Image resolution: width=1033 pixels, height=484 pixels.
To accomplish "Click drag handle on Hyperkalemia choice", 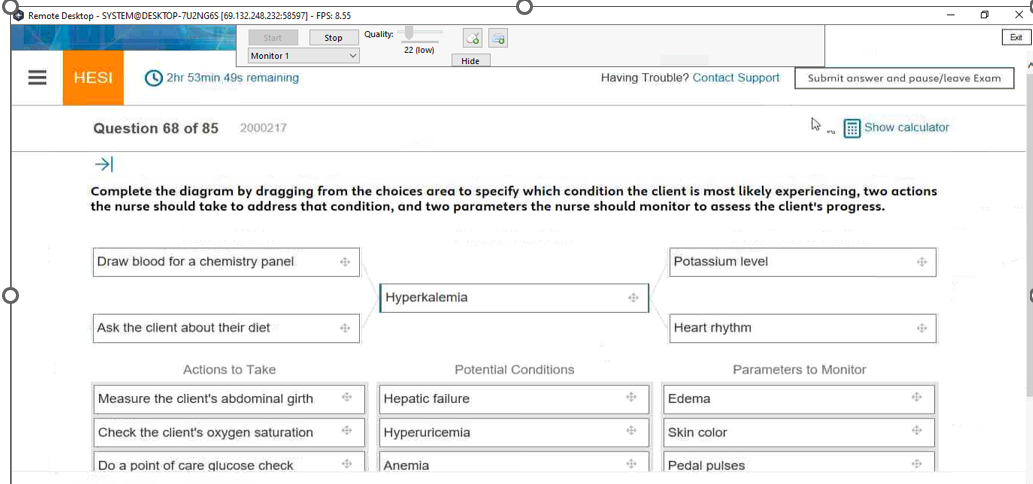I will (x=632, y=298).
